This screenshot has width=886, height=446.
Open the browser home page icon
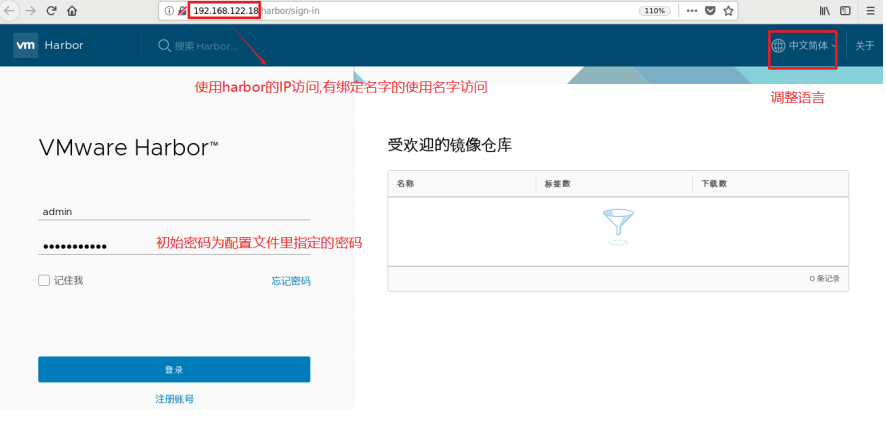pyautogui.click(x=72, y=11)
